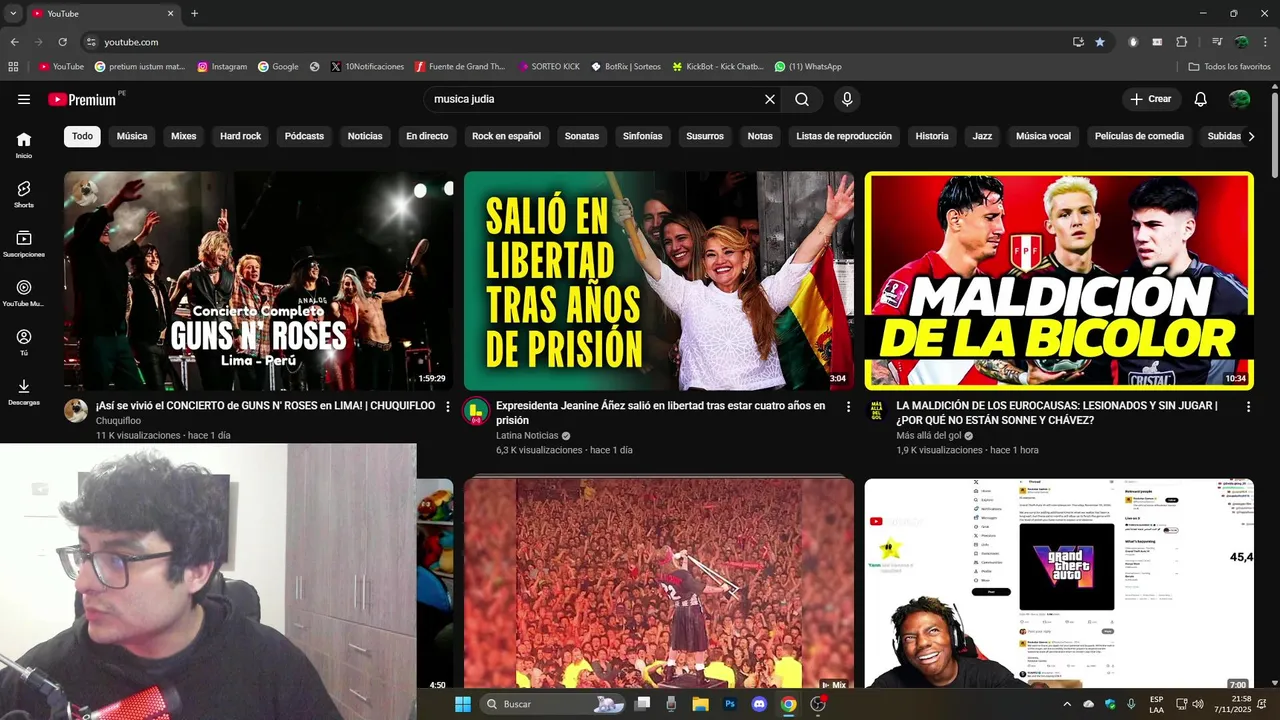This screenshot has height=720, width=1280.
Task: Open YouTube Music from the sidebar
Action: [x=24, y=293]
